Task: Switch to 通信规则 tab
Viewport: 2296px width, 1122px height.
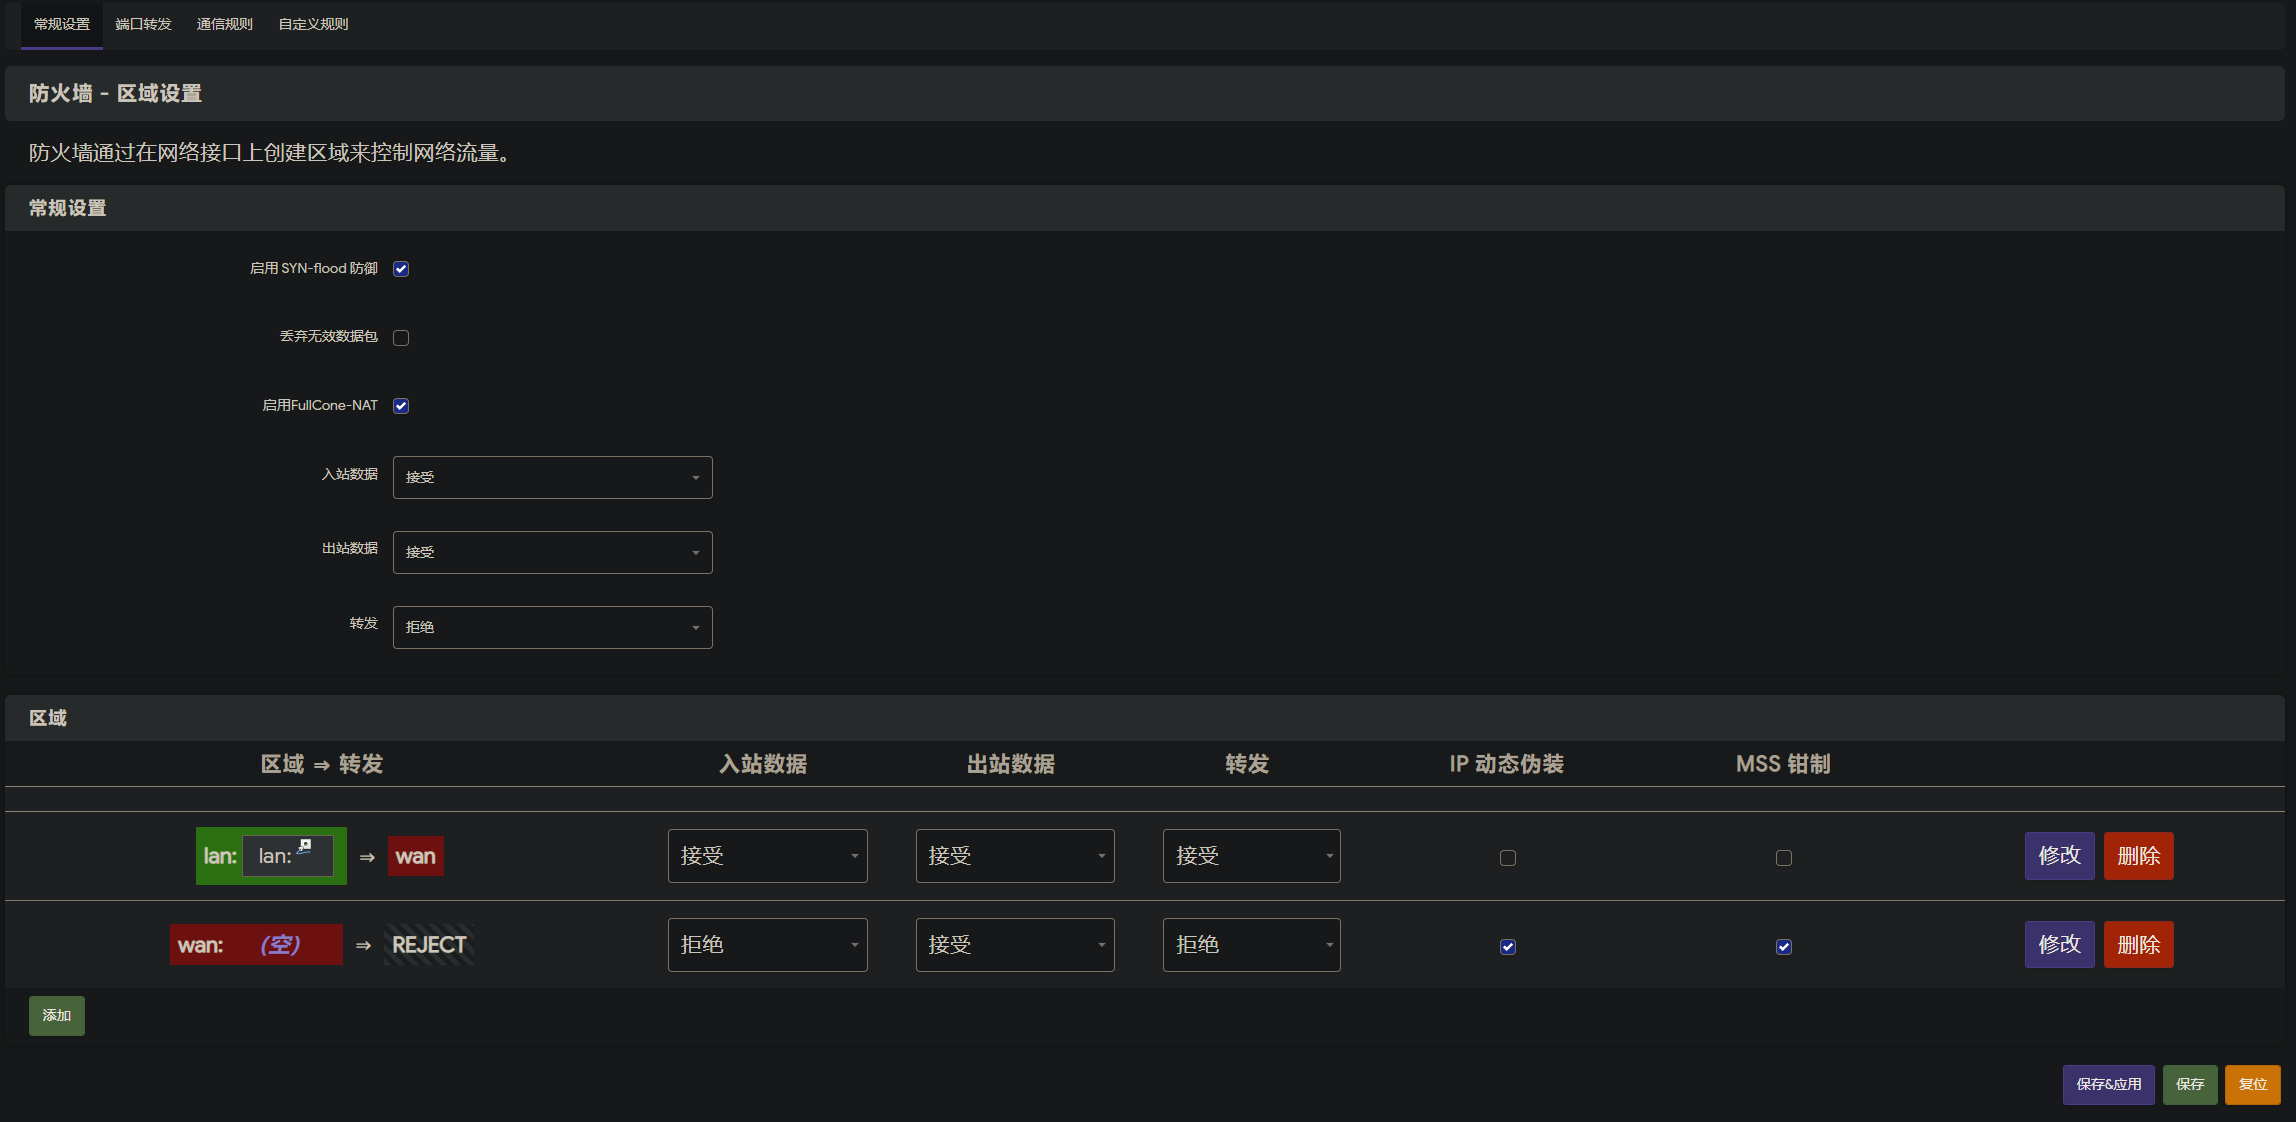Action: (x=225, y=24)
